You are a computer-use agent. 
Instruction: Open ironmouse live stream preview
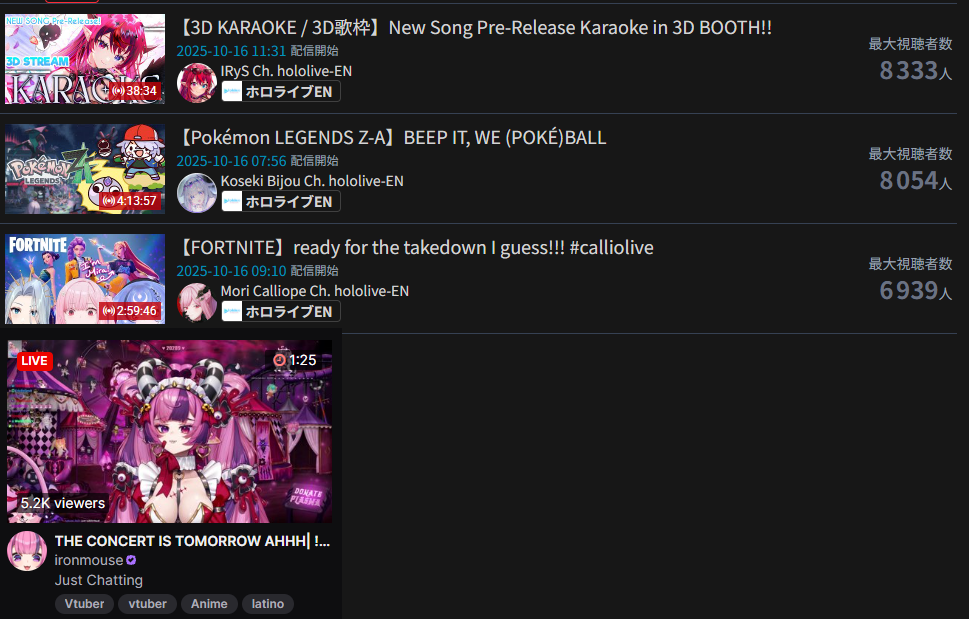click(x=170, y=431)
